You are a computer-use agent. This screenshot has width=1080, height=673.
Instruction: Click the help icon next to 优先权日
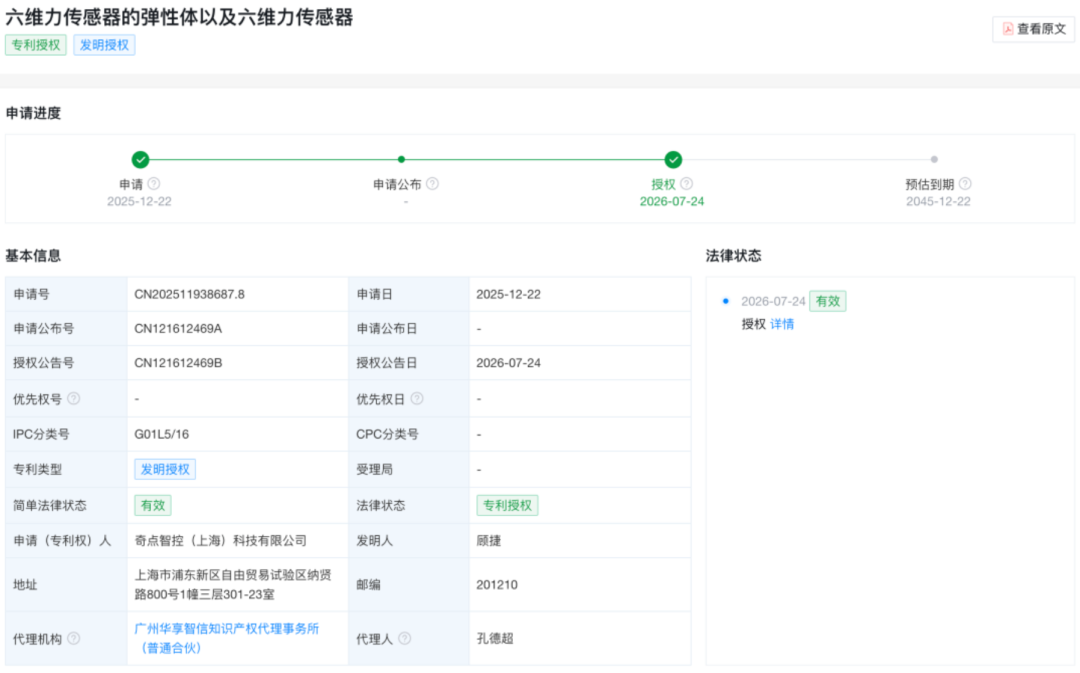417,399
